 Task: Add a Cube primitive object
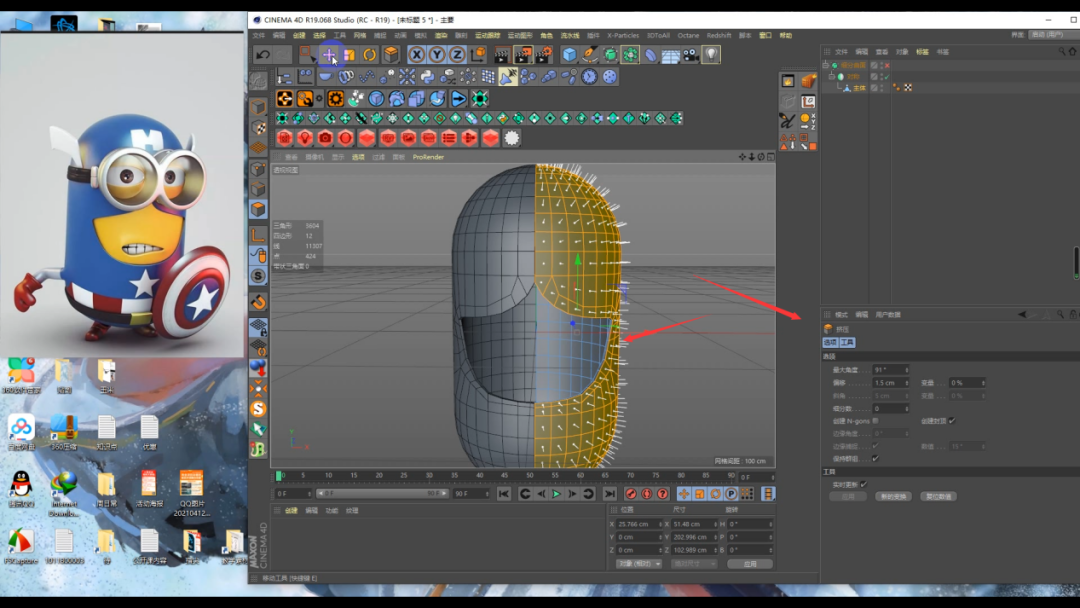tap(569, 54)
